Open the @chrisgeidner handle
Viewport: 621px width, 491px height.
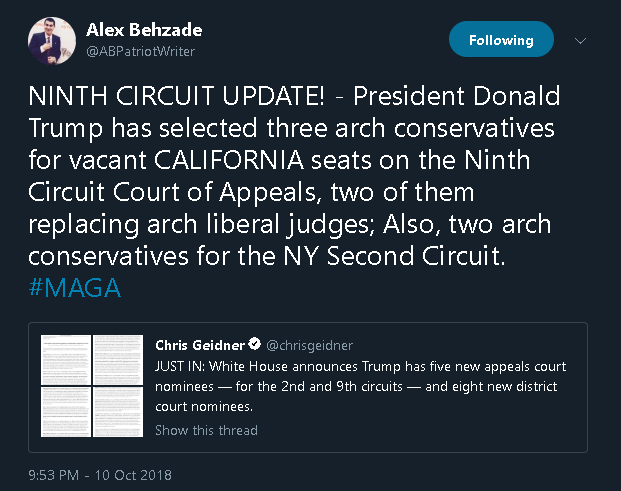pyautogui.click(x=310, y=345)
